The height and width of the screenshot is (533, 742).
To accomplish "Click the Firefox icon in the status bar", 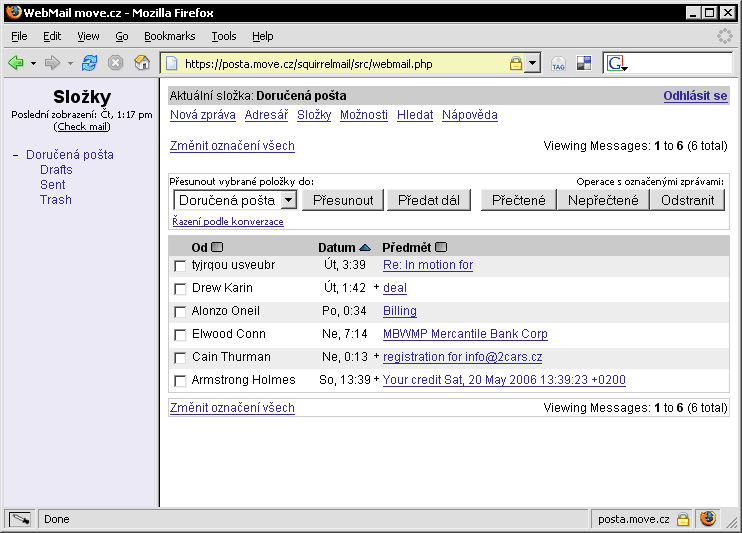I will 708,518.
